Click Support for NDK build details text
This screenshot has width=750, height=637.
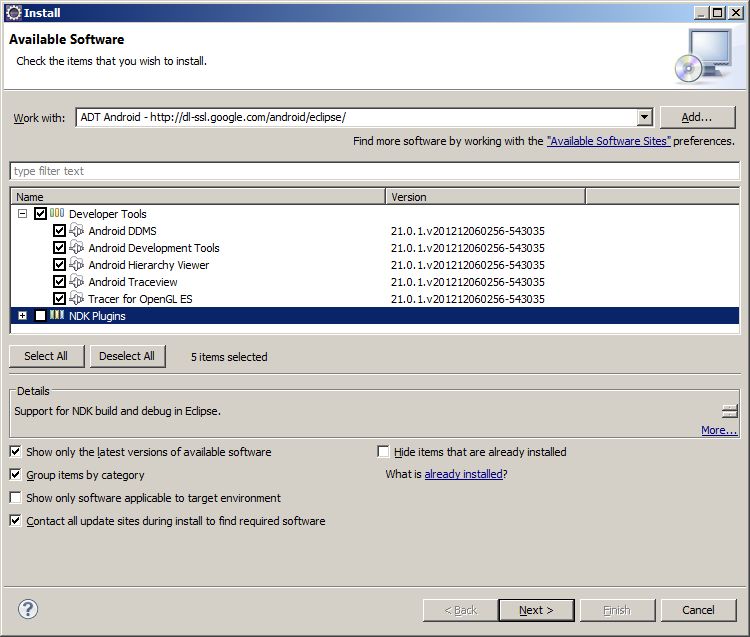click(x=118, y=411)
